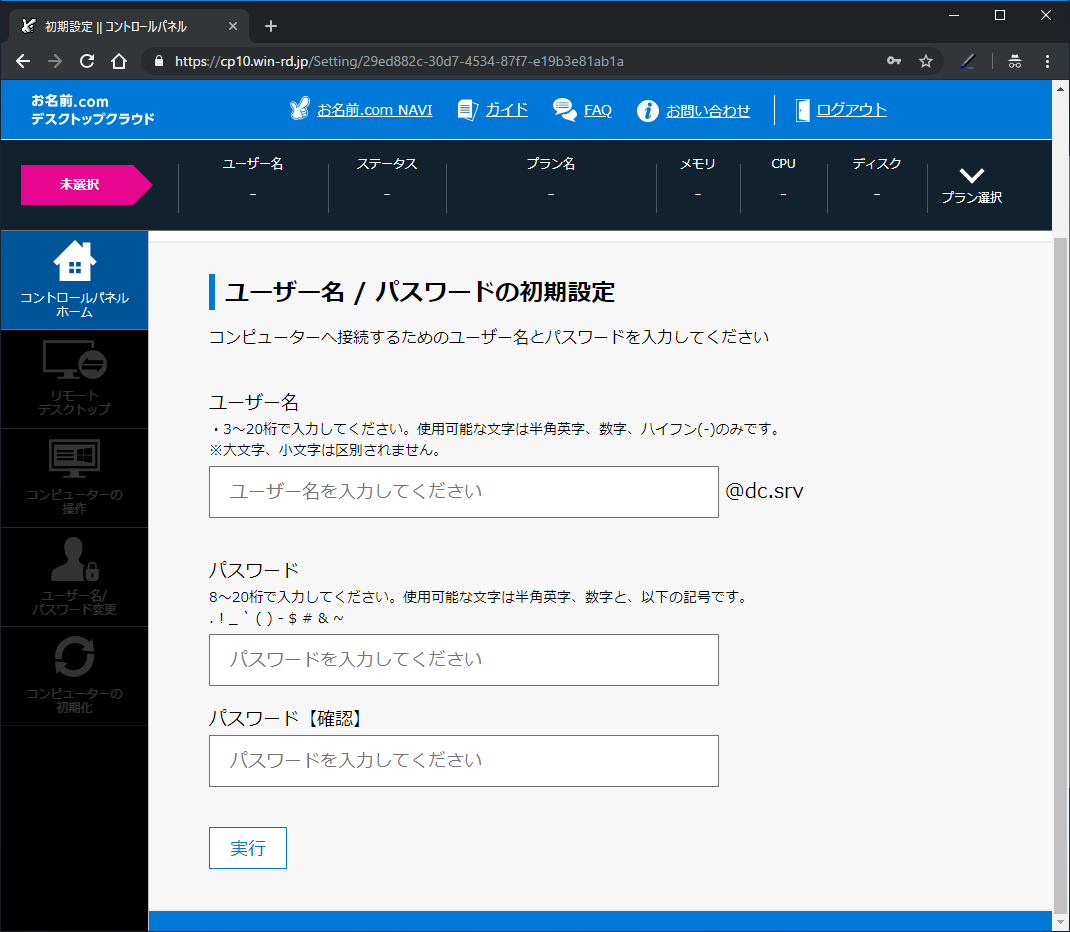The image size is (1070, 932).
Task: Open ユーザー名/パスワード変更 in sidebar
Action: [x=74, y=577]
